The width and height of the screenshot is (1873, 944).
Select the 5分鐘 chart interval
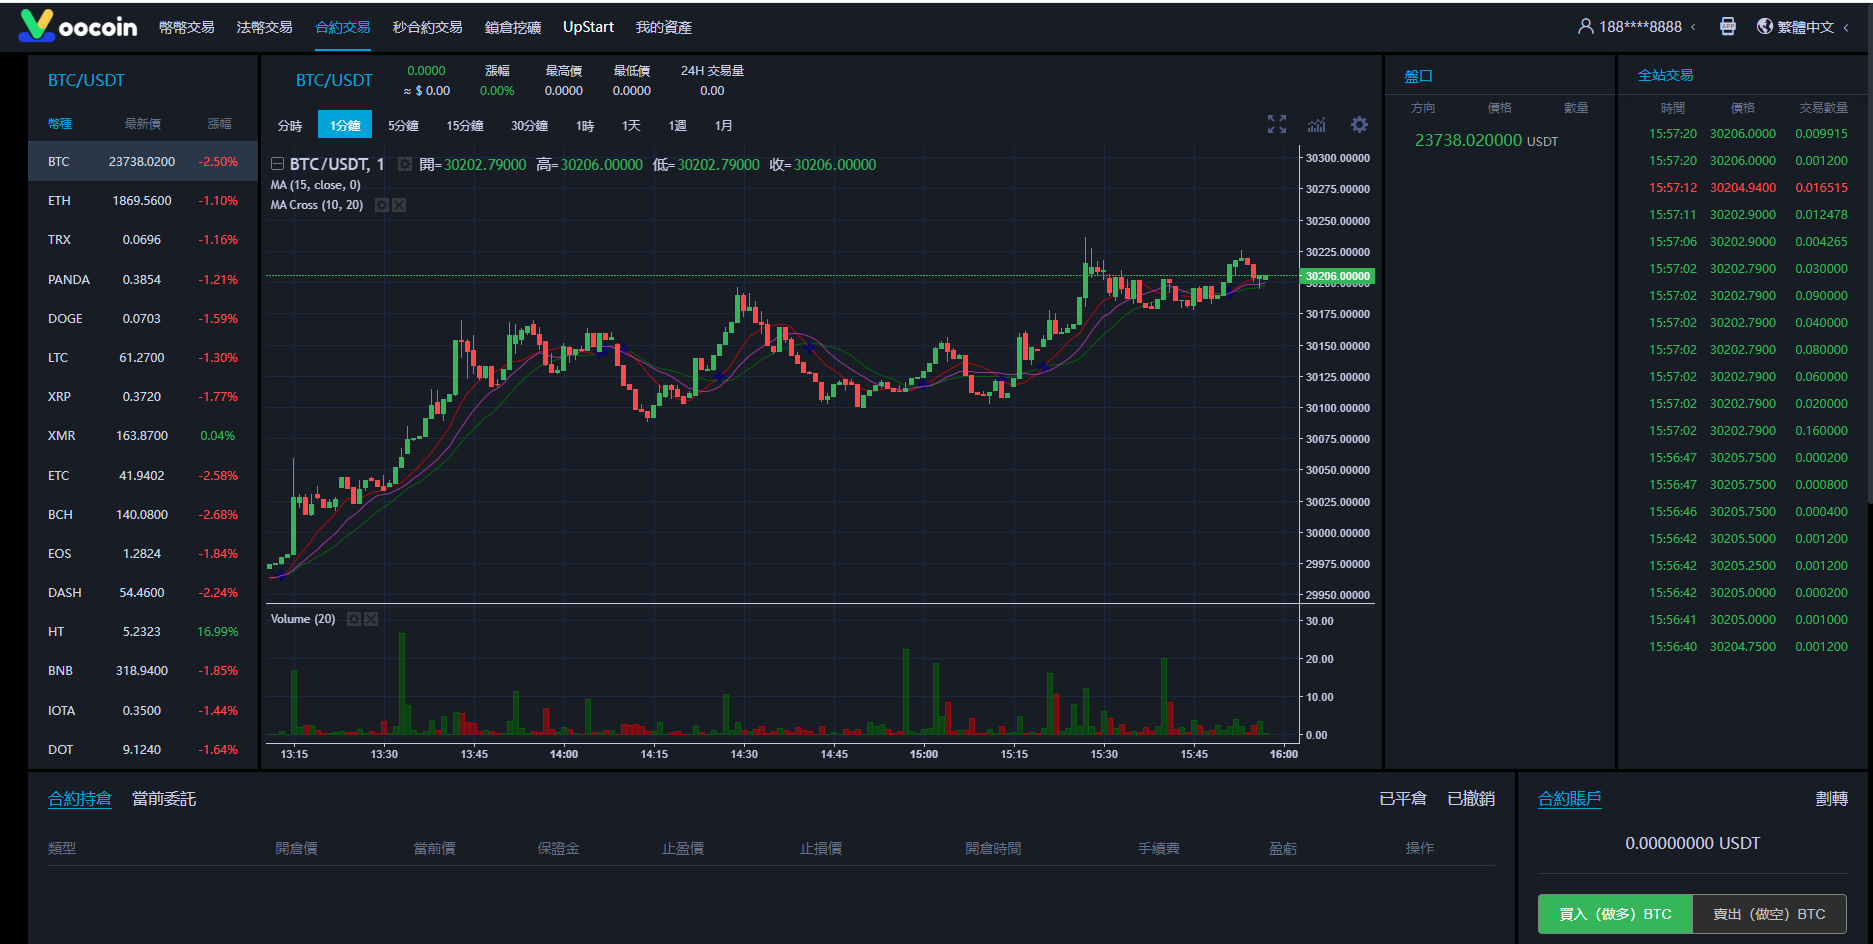(x=403, y=125)
